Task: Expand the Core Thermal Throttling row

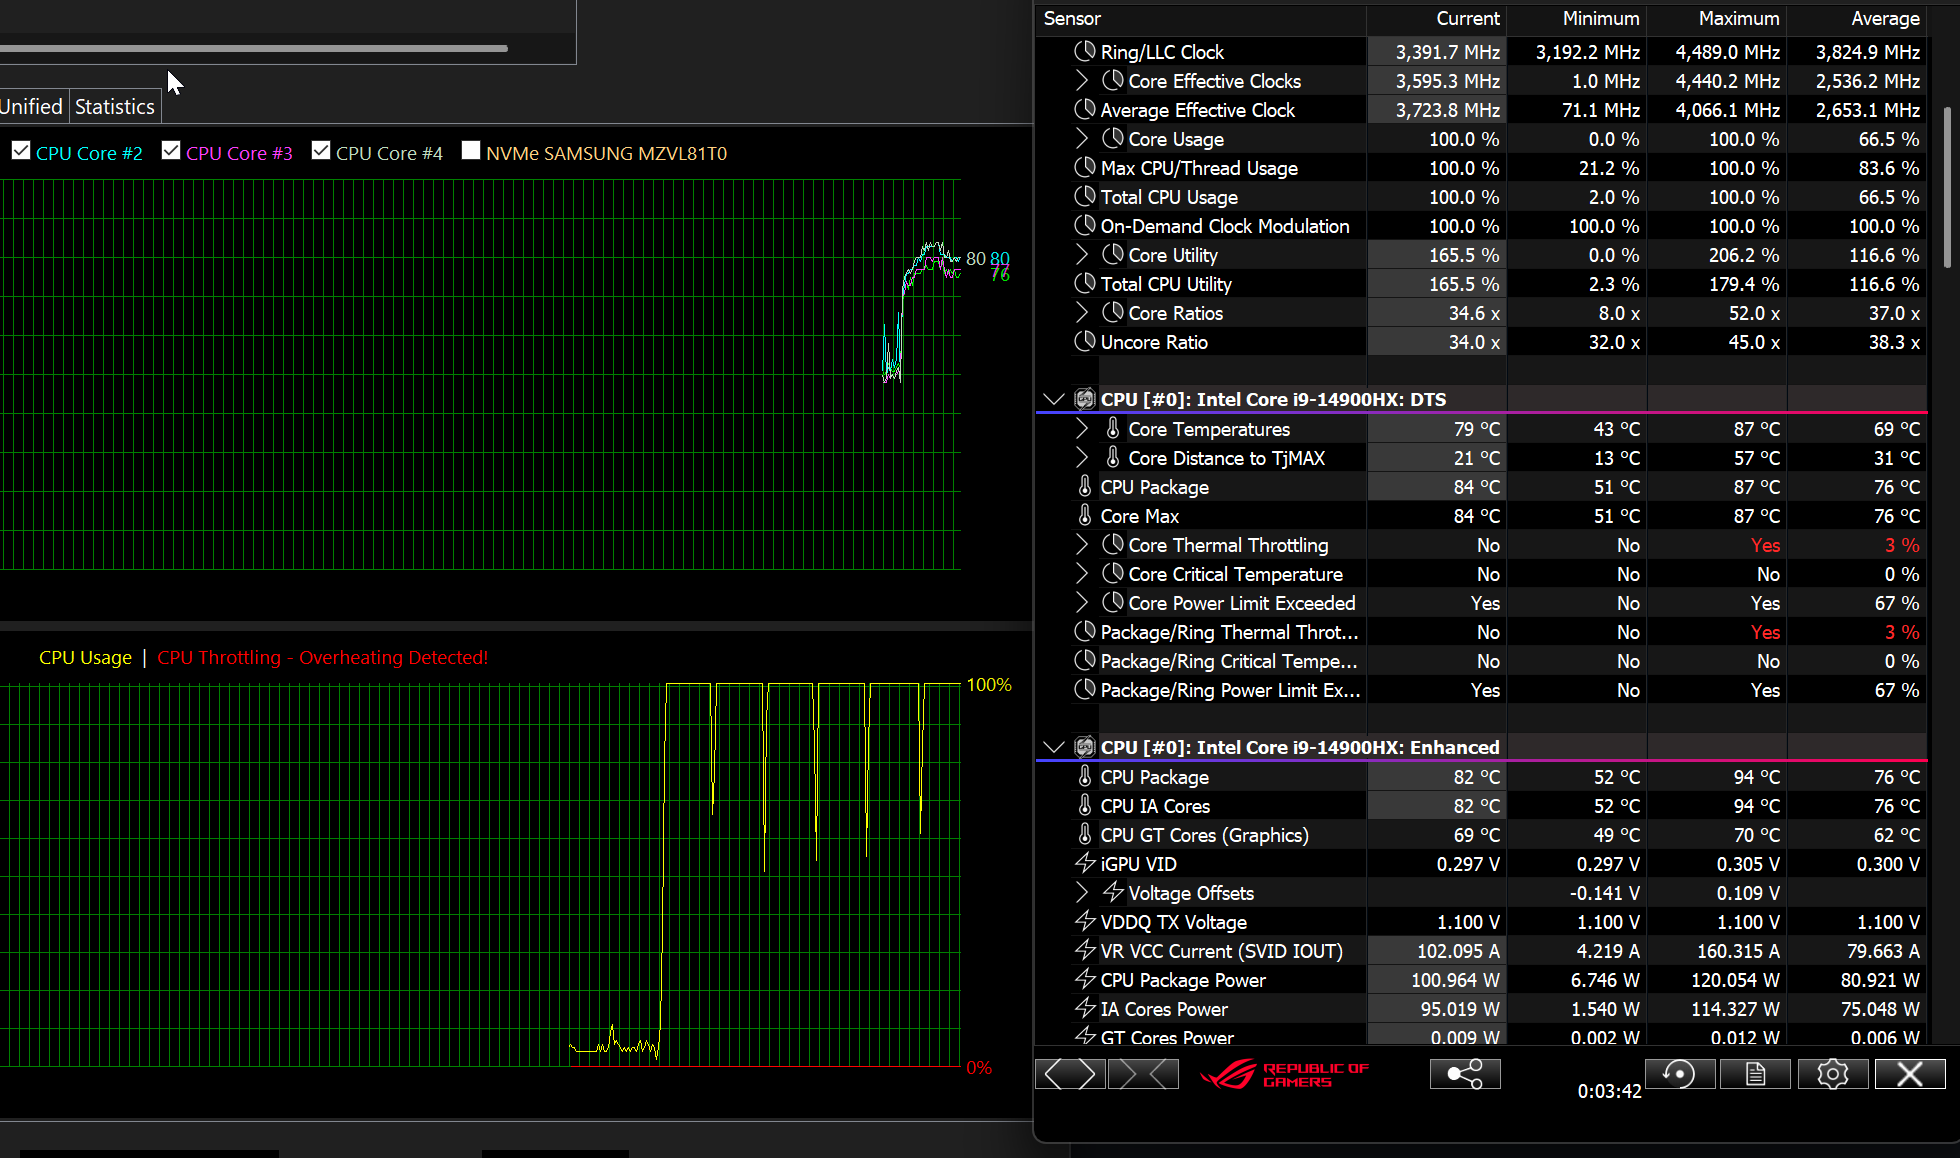Action: pos(1082,544)
